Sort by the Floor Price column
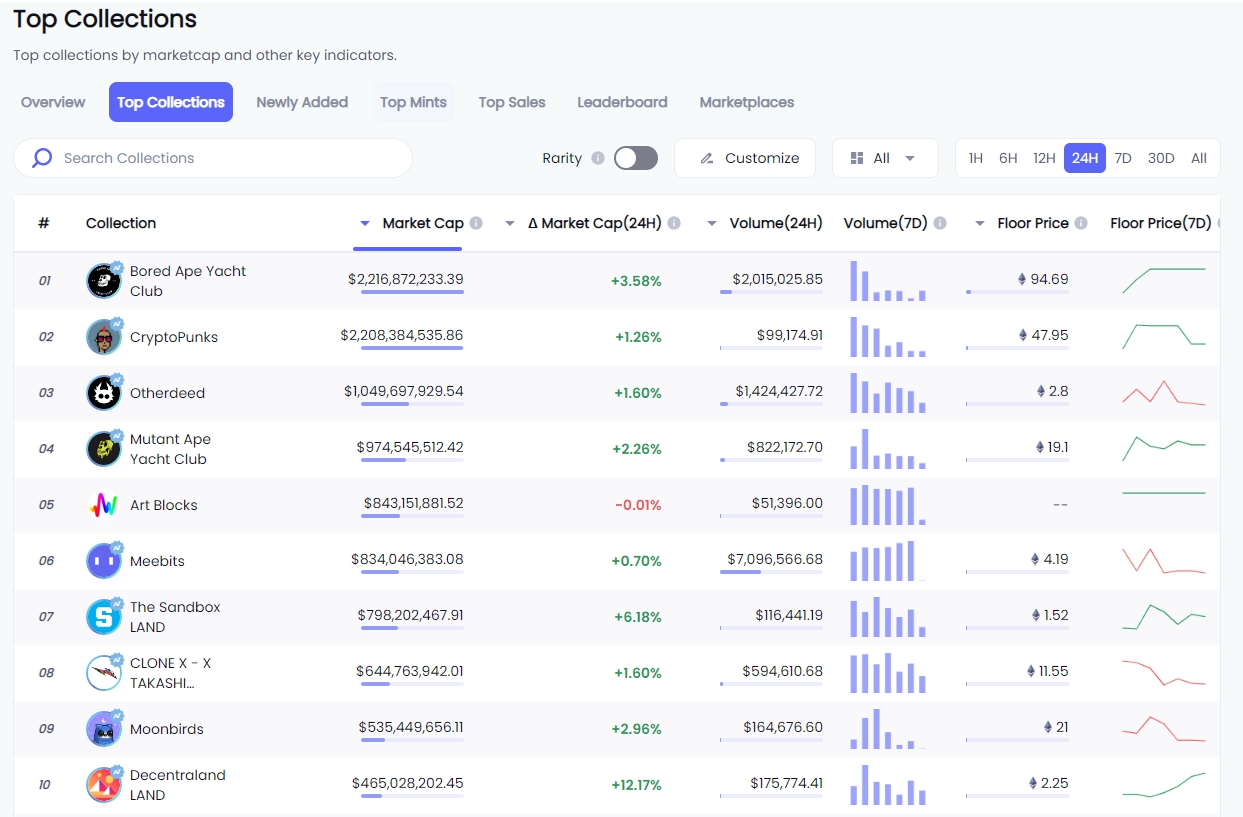This screenshot has height=817, width=1243. click(1033, 223)
